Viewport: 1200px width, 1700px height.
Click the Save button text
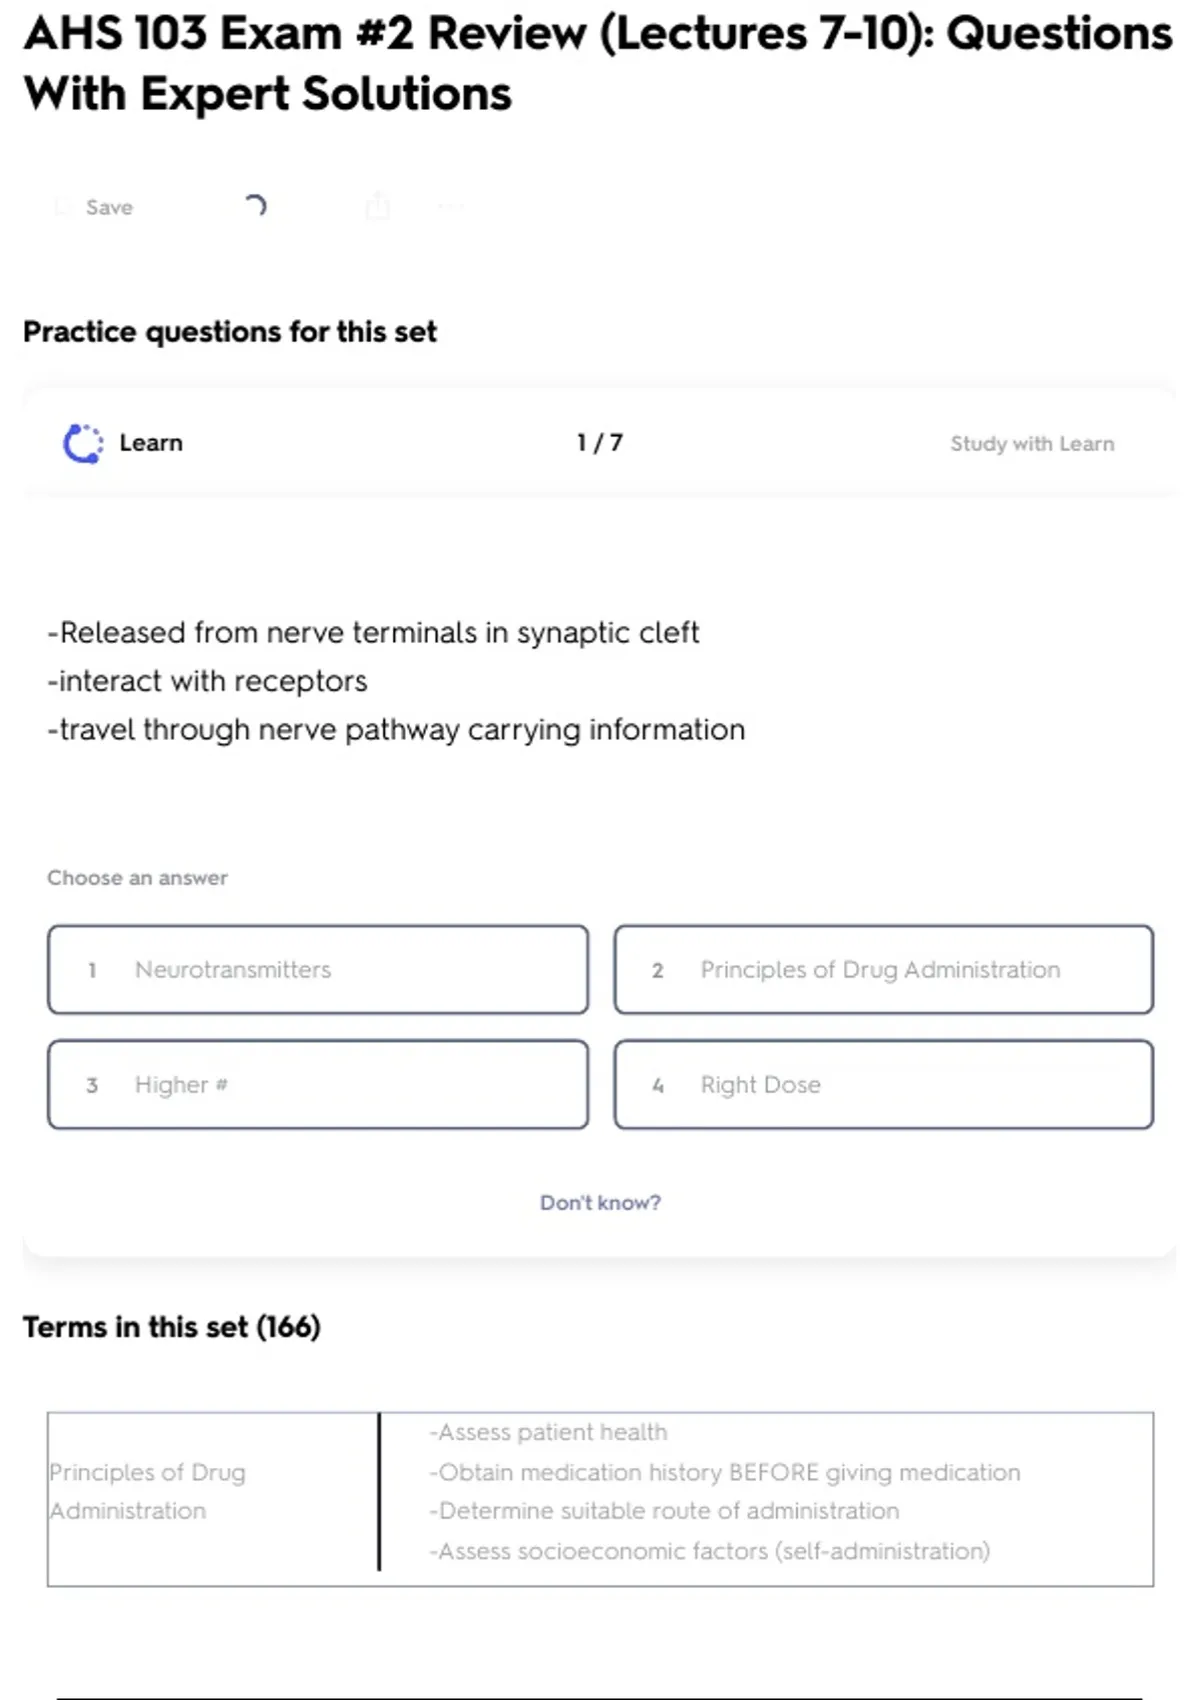[109, 207]
